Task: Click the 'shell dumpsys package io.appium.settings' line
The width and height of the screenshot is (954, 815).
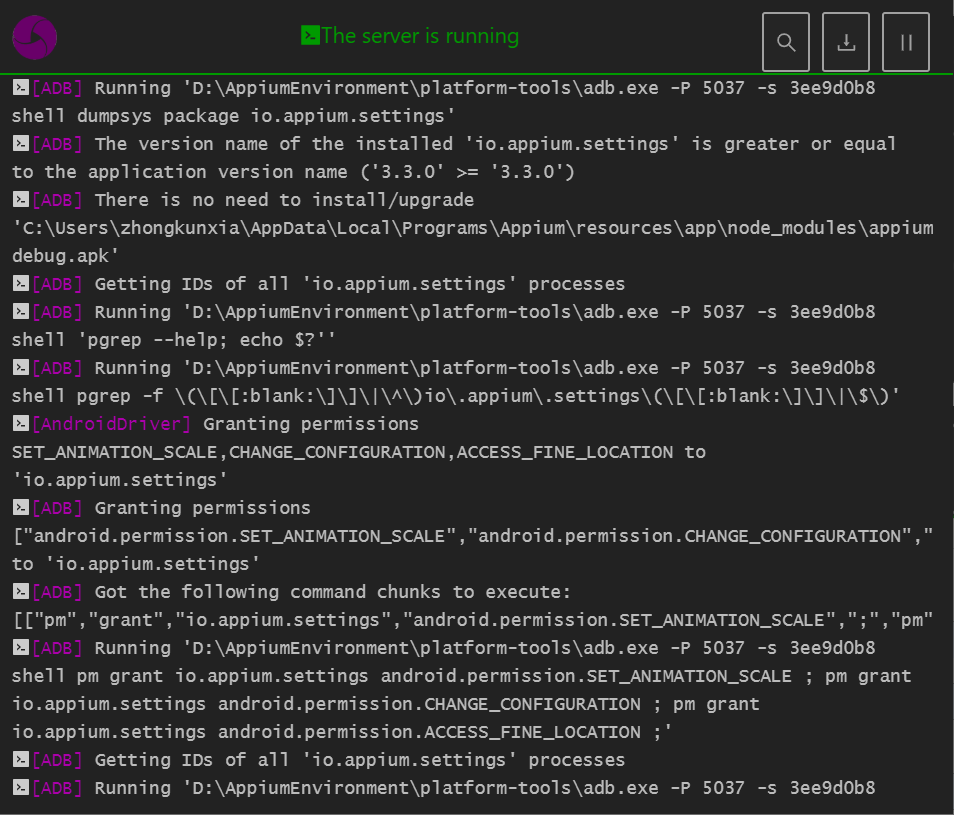Action: coord(234,116)
